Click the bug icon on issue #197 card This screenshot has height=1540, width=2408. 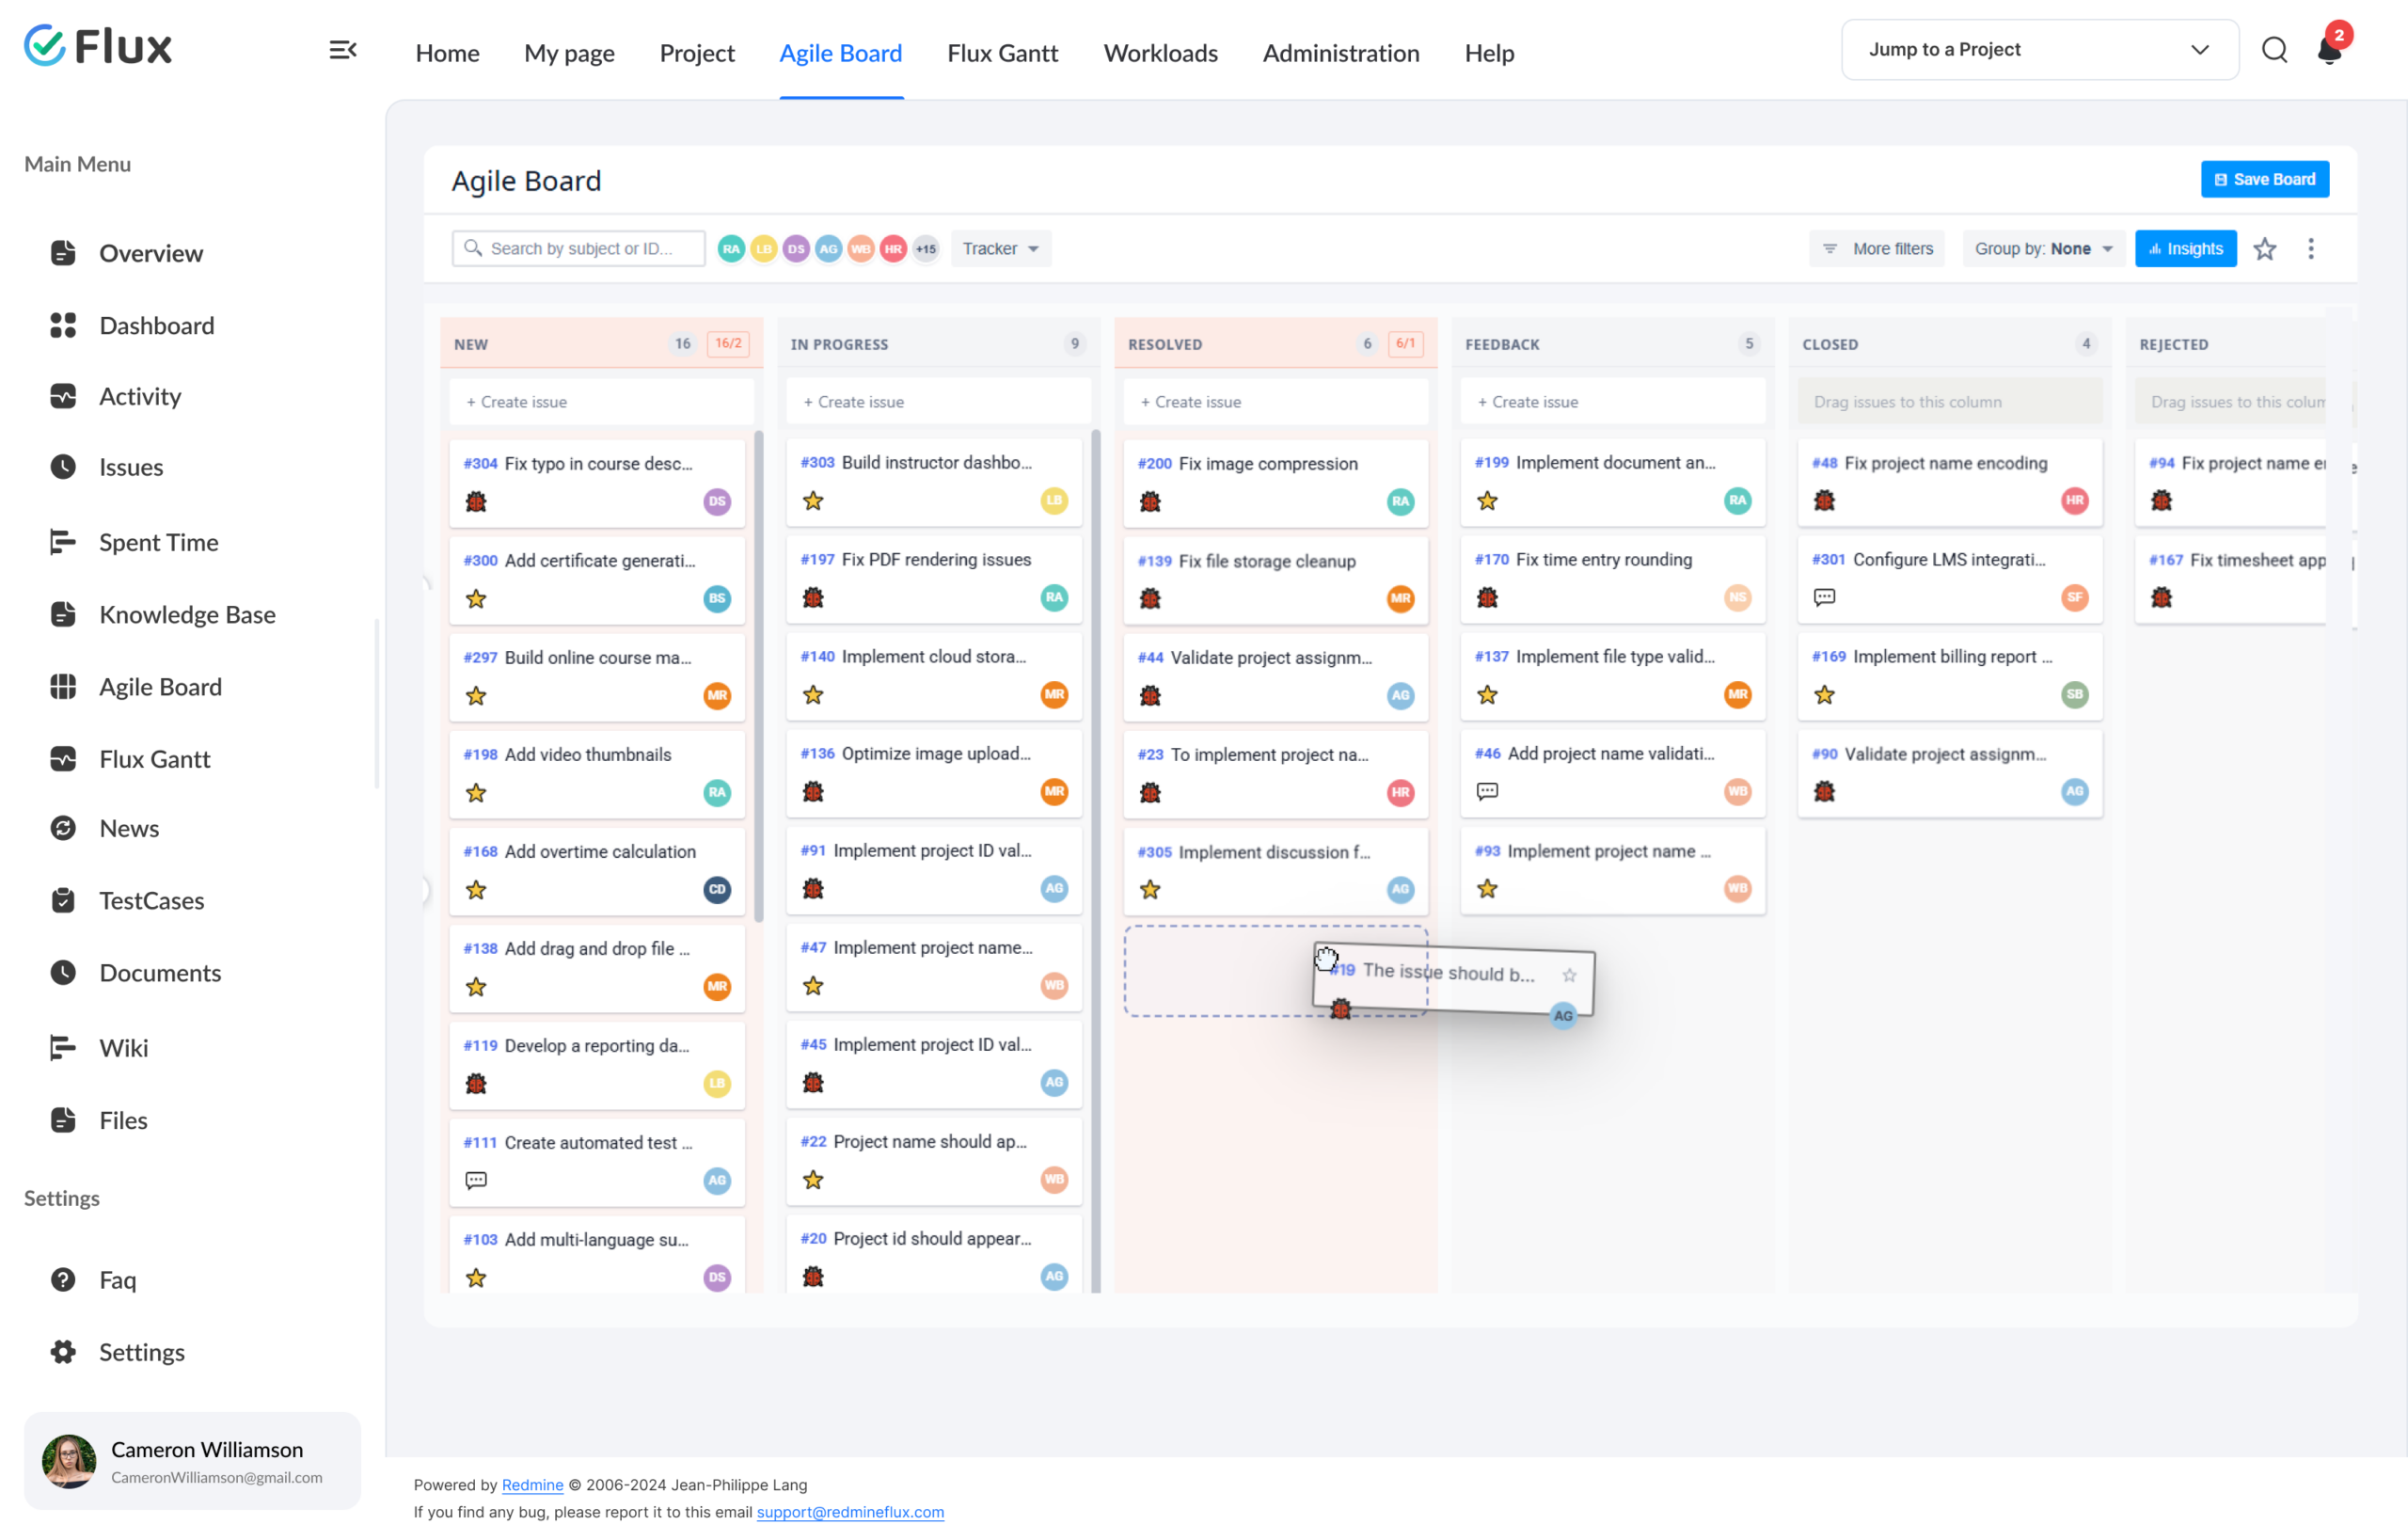[813, 598]
